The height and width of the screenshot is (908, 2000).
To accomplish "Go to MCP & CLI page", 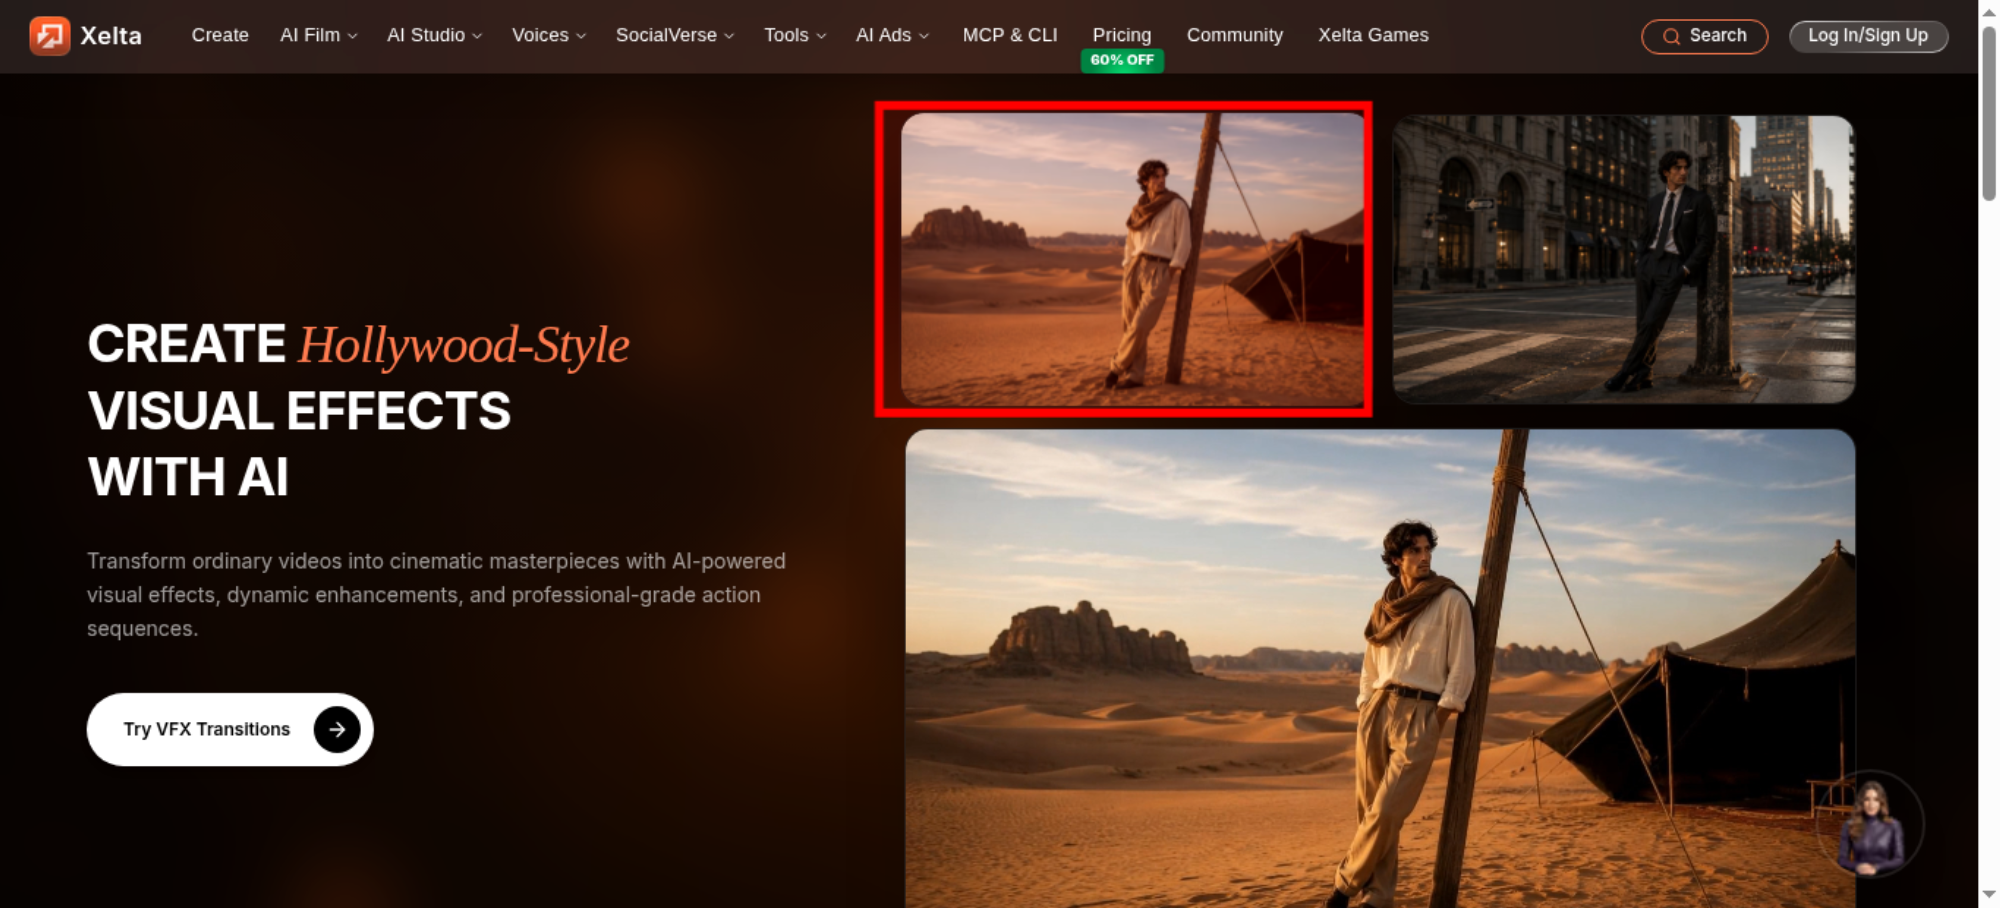I will [1010, 35].
